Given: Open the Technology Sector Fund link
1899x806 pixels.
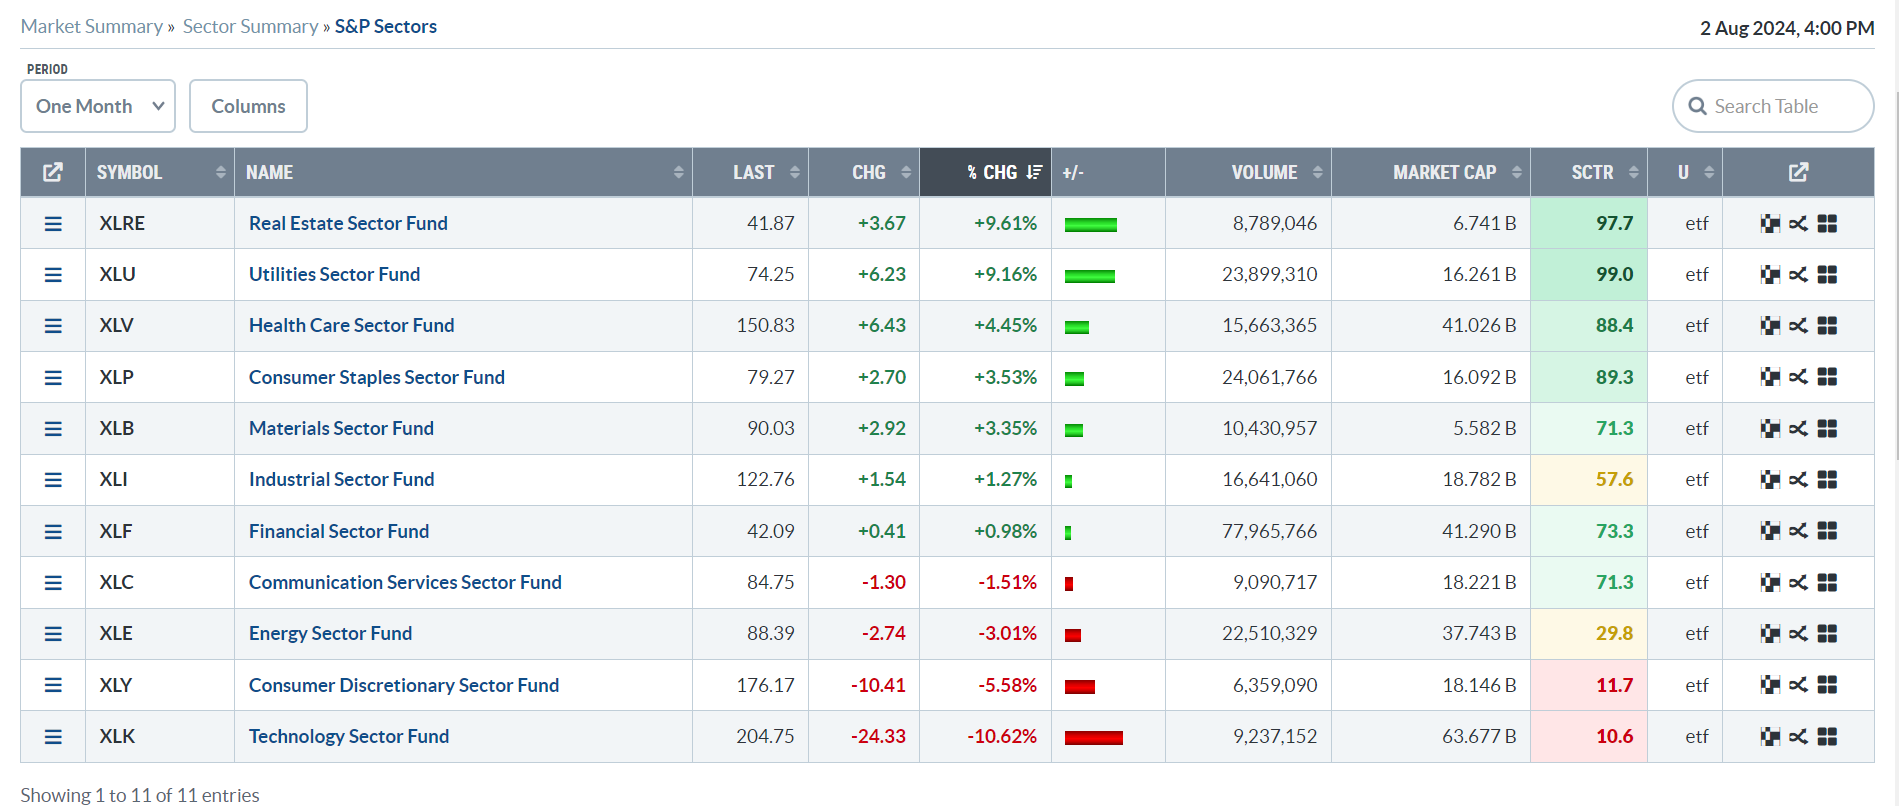Looking at the screenshot, I should click(349, 736).
